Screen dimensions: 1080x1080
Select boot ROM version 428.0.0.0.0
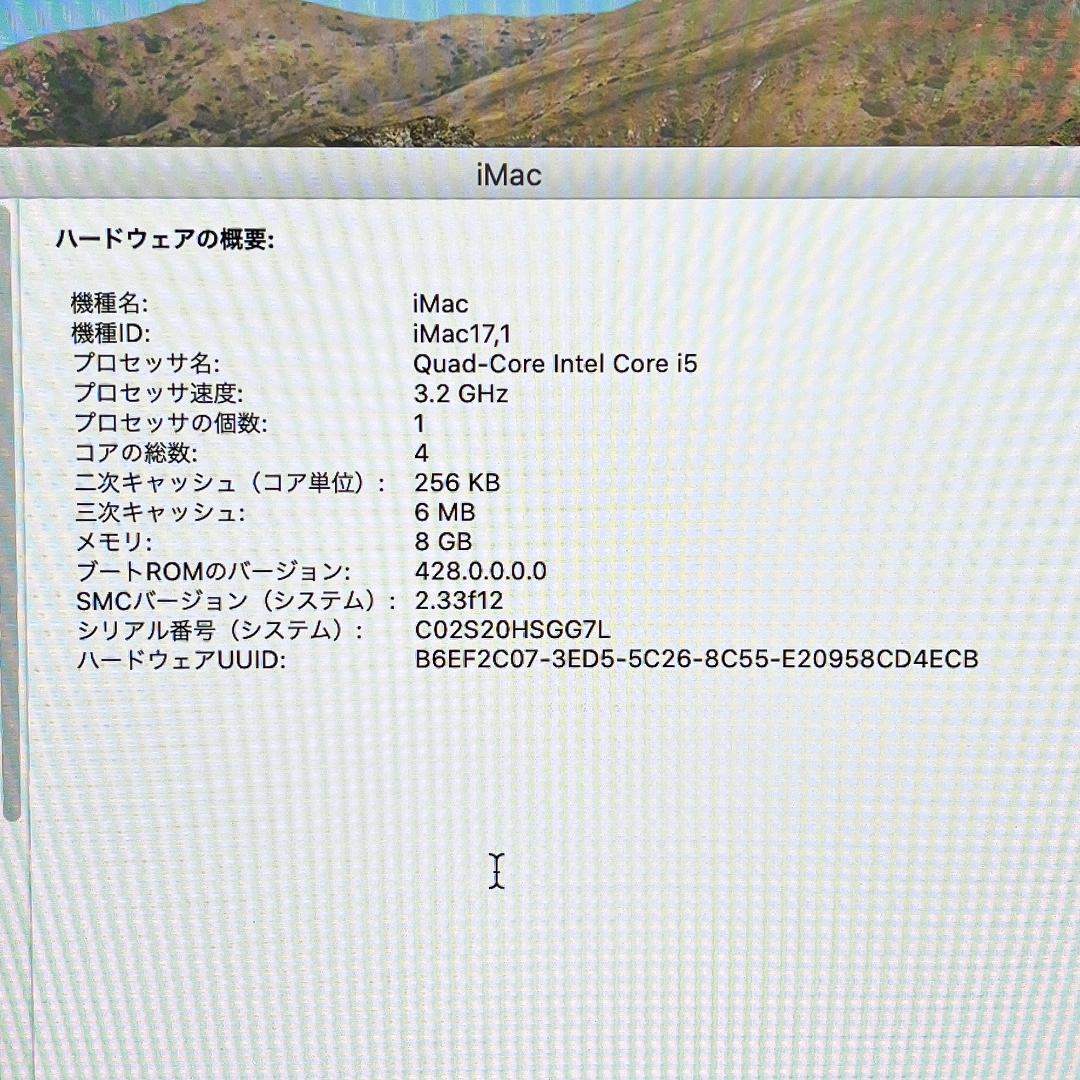481,570
